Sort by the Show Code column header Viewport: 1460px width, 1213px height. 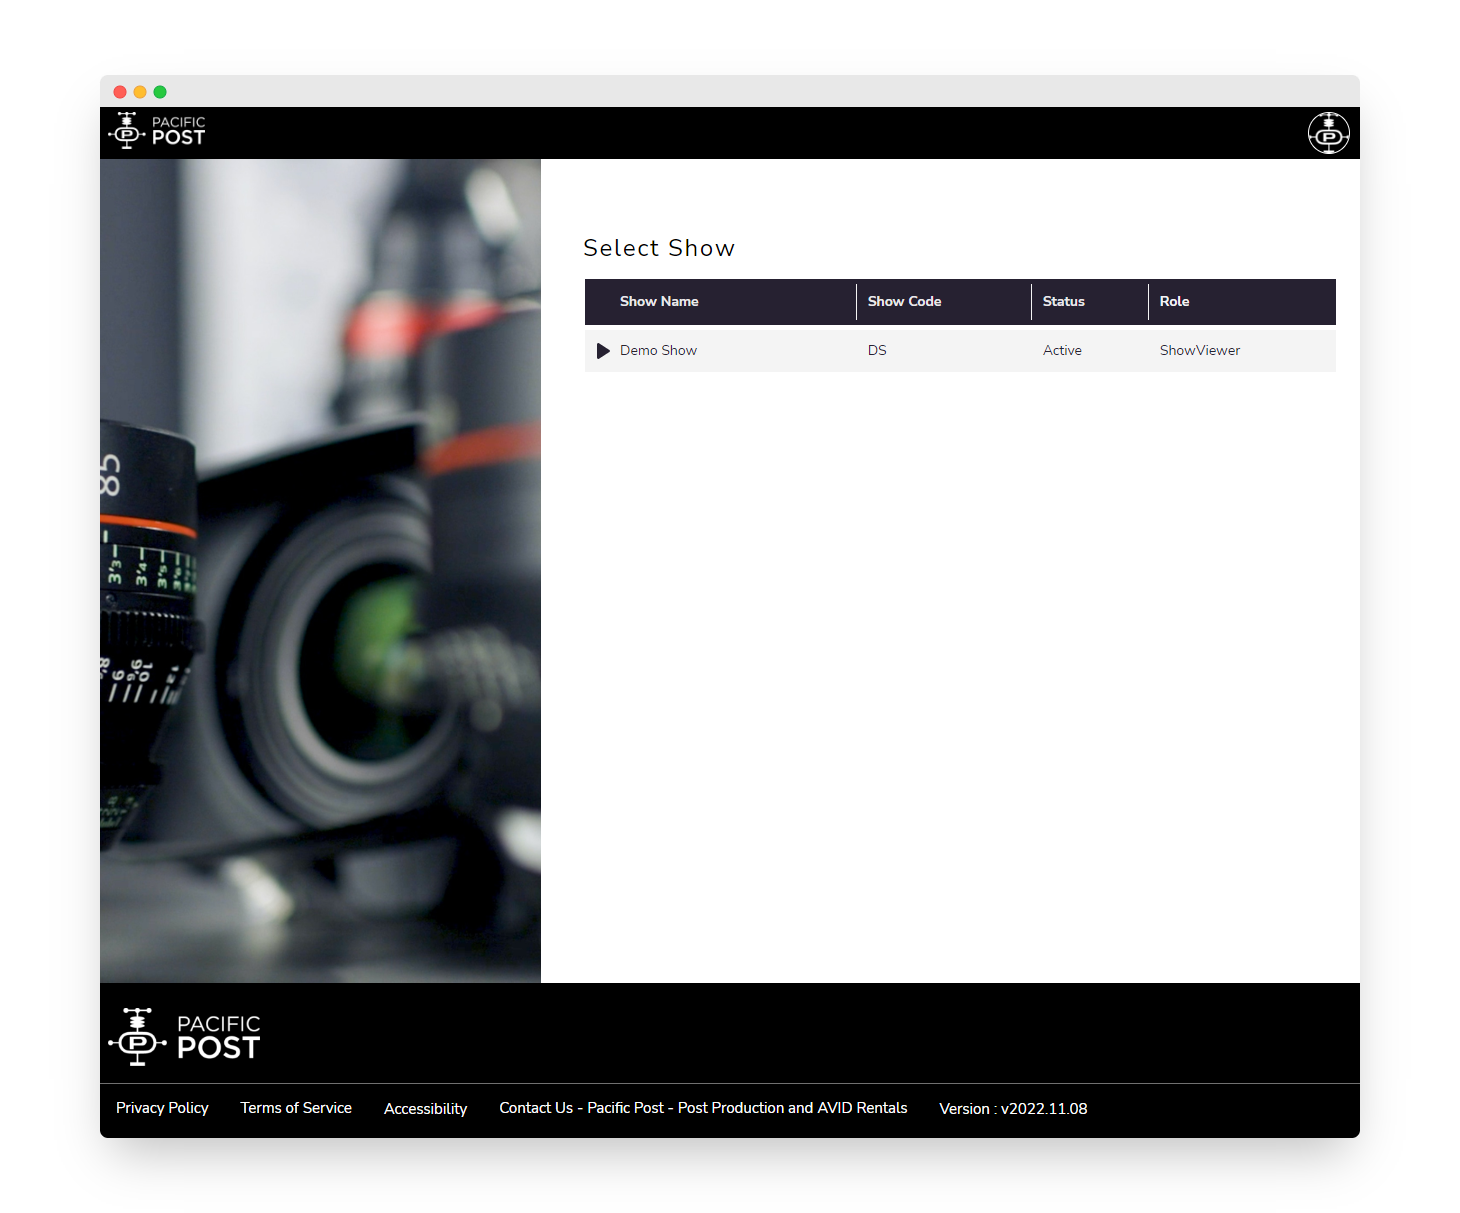pos(904,301)
